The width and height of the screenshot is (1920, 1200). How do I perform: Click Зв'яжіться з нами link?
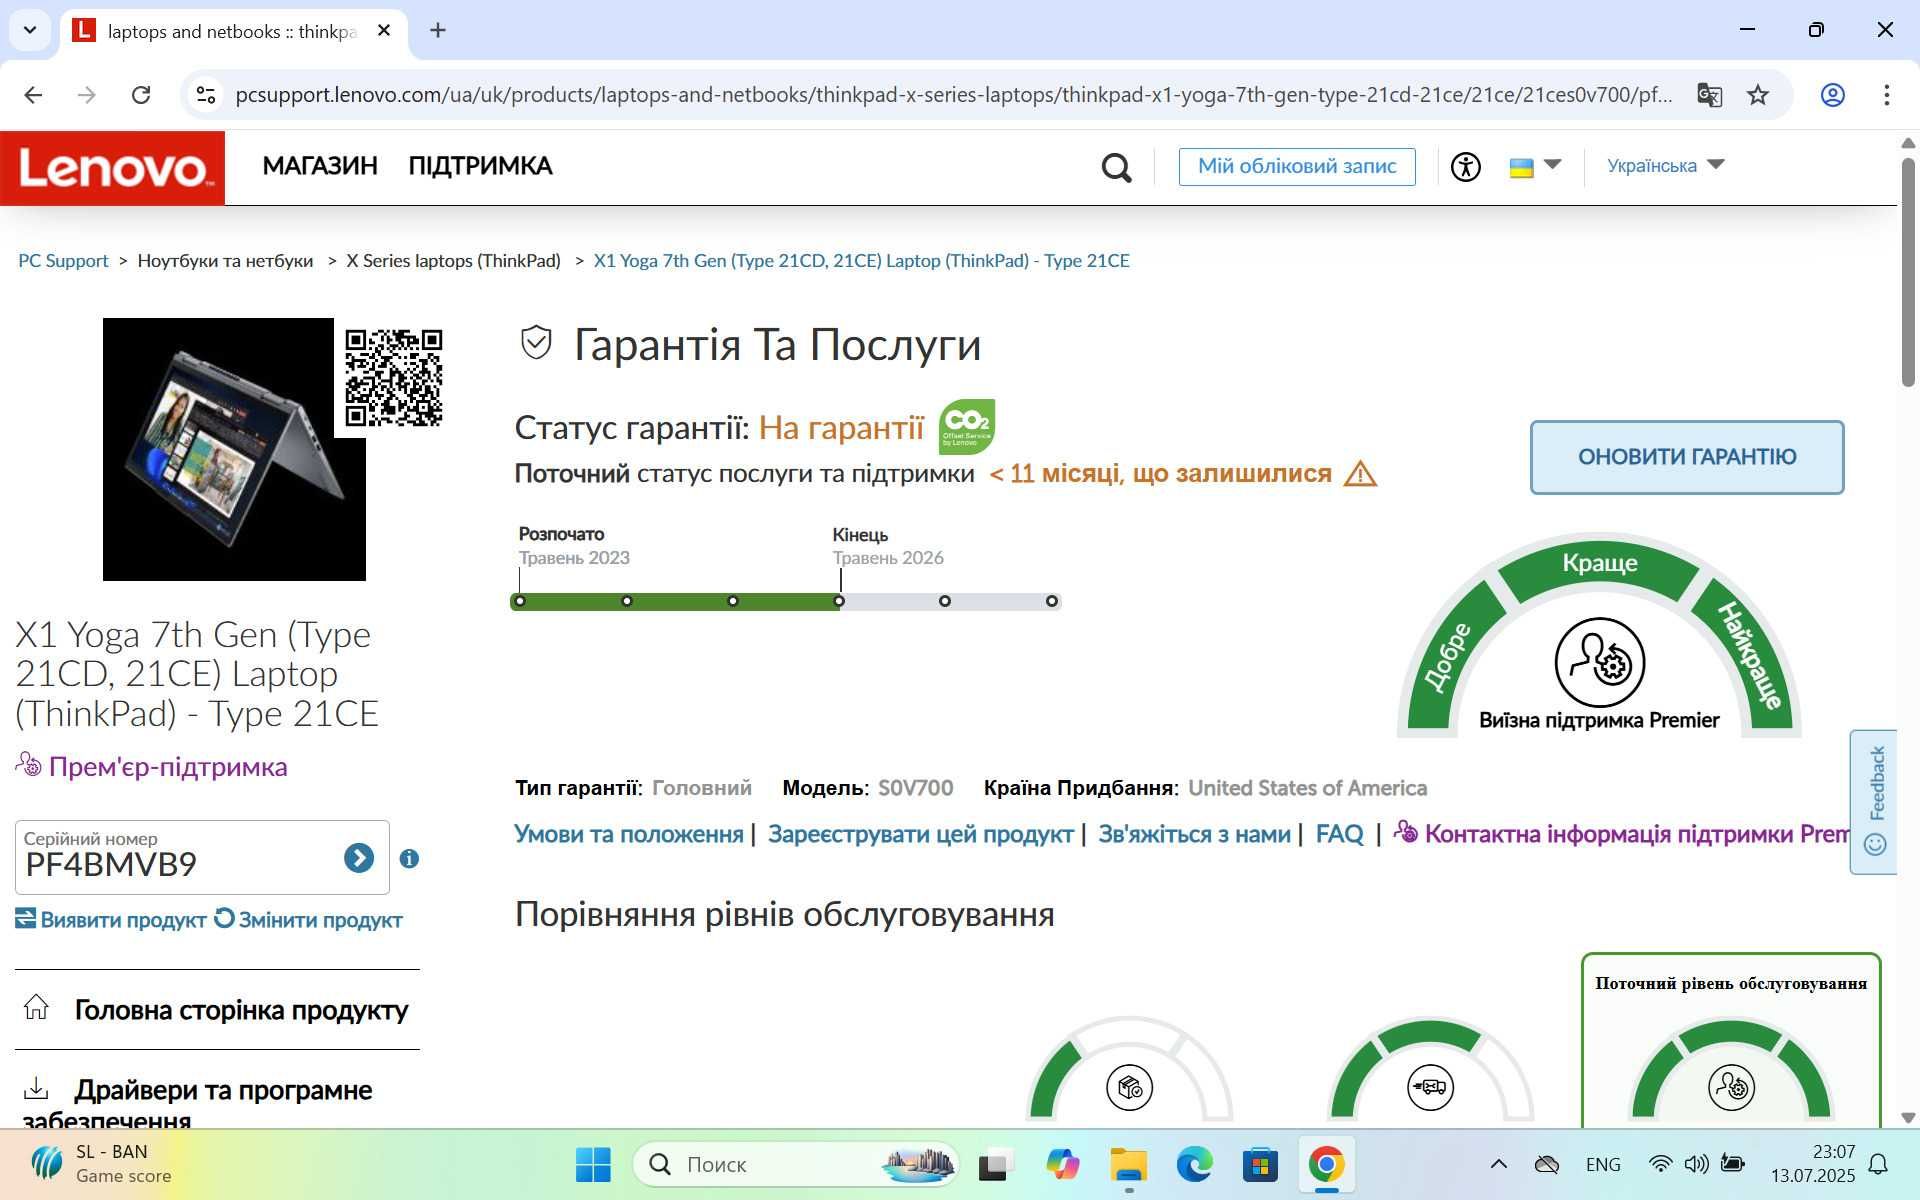point(1194,834)
